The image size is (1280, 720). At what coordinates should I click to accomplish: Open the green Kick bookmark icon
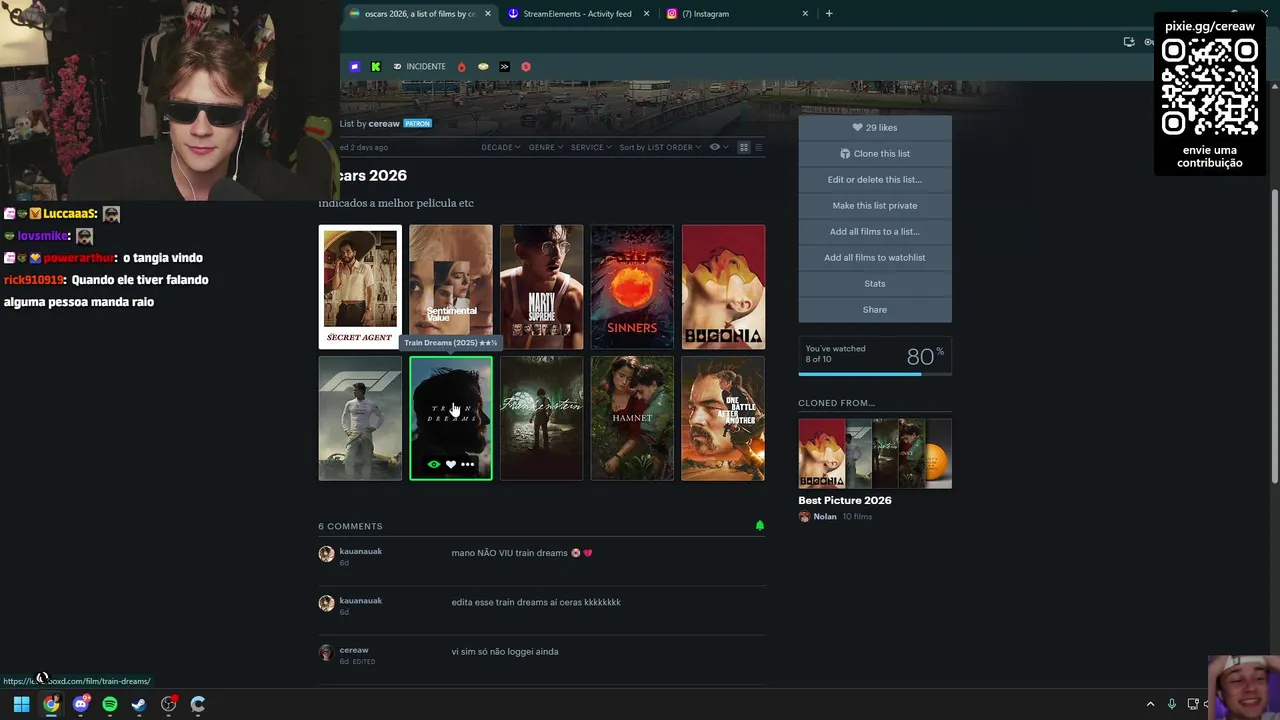tap(376, 67)
